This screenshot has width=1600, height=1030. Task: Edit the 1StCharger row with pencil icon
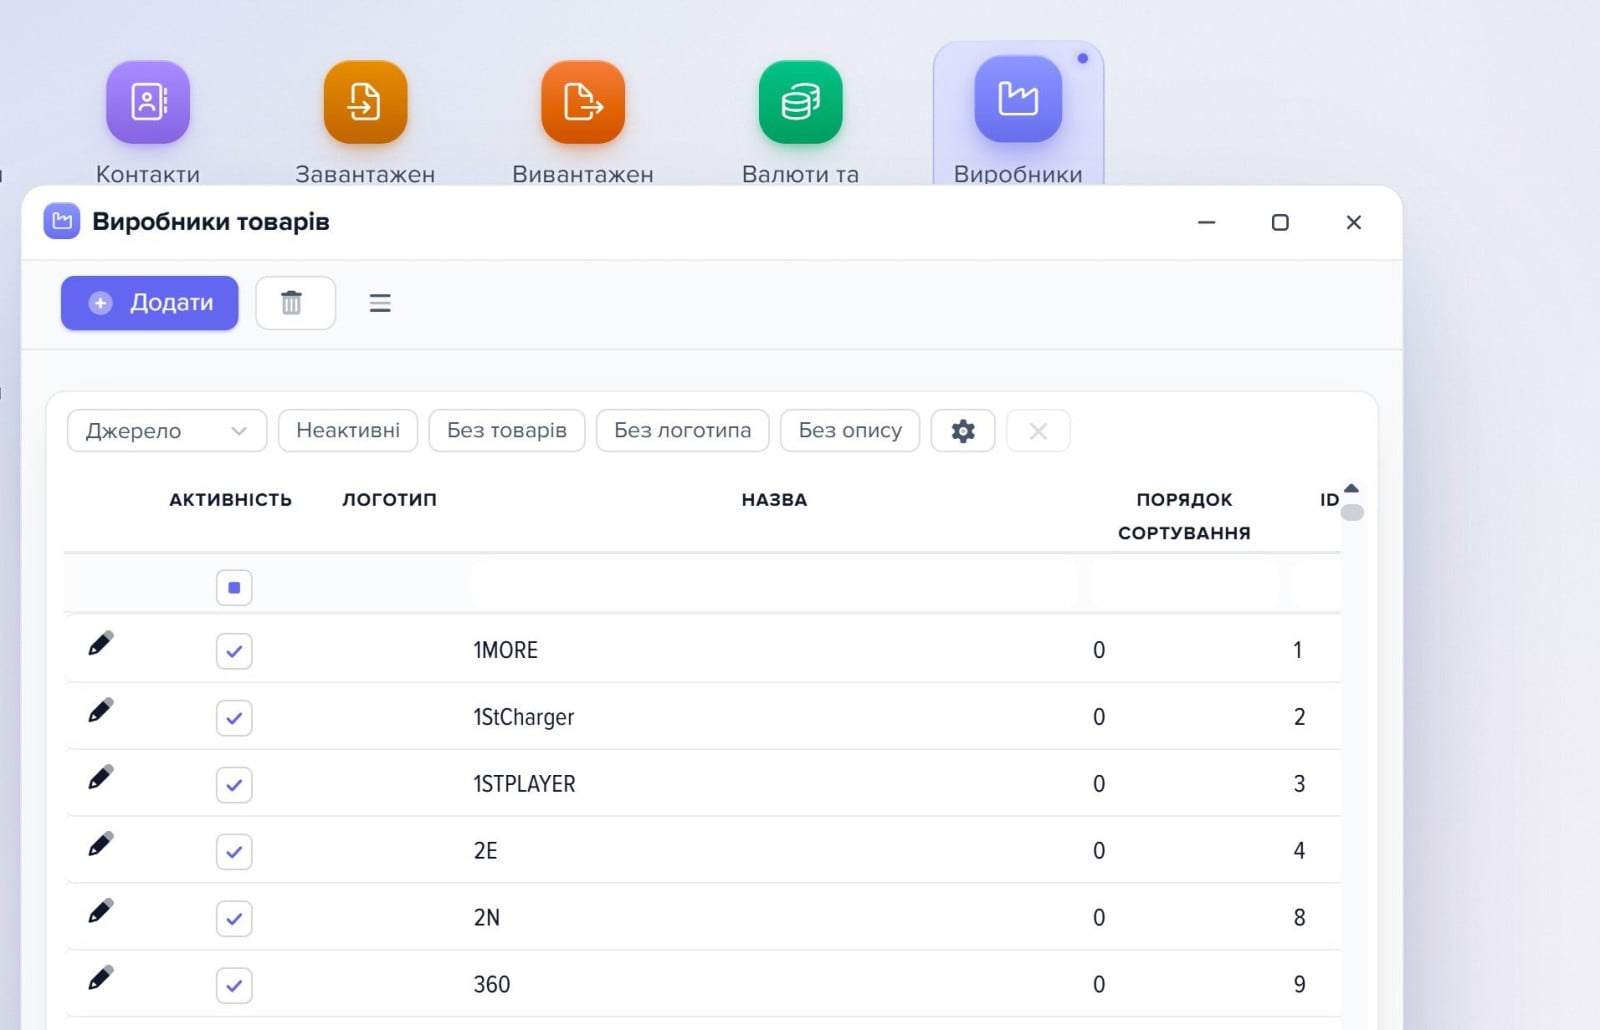point(101,710)
